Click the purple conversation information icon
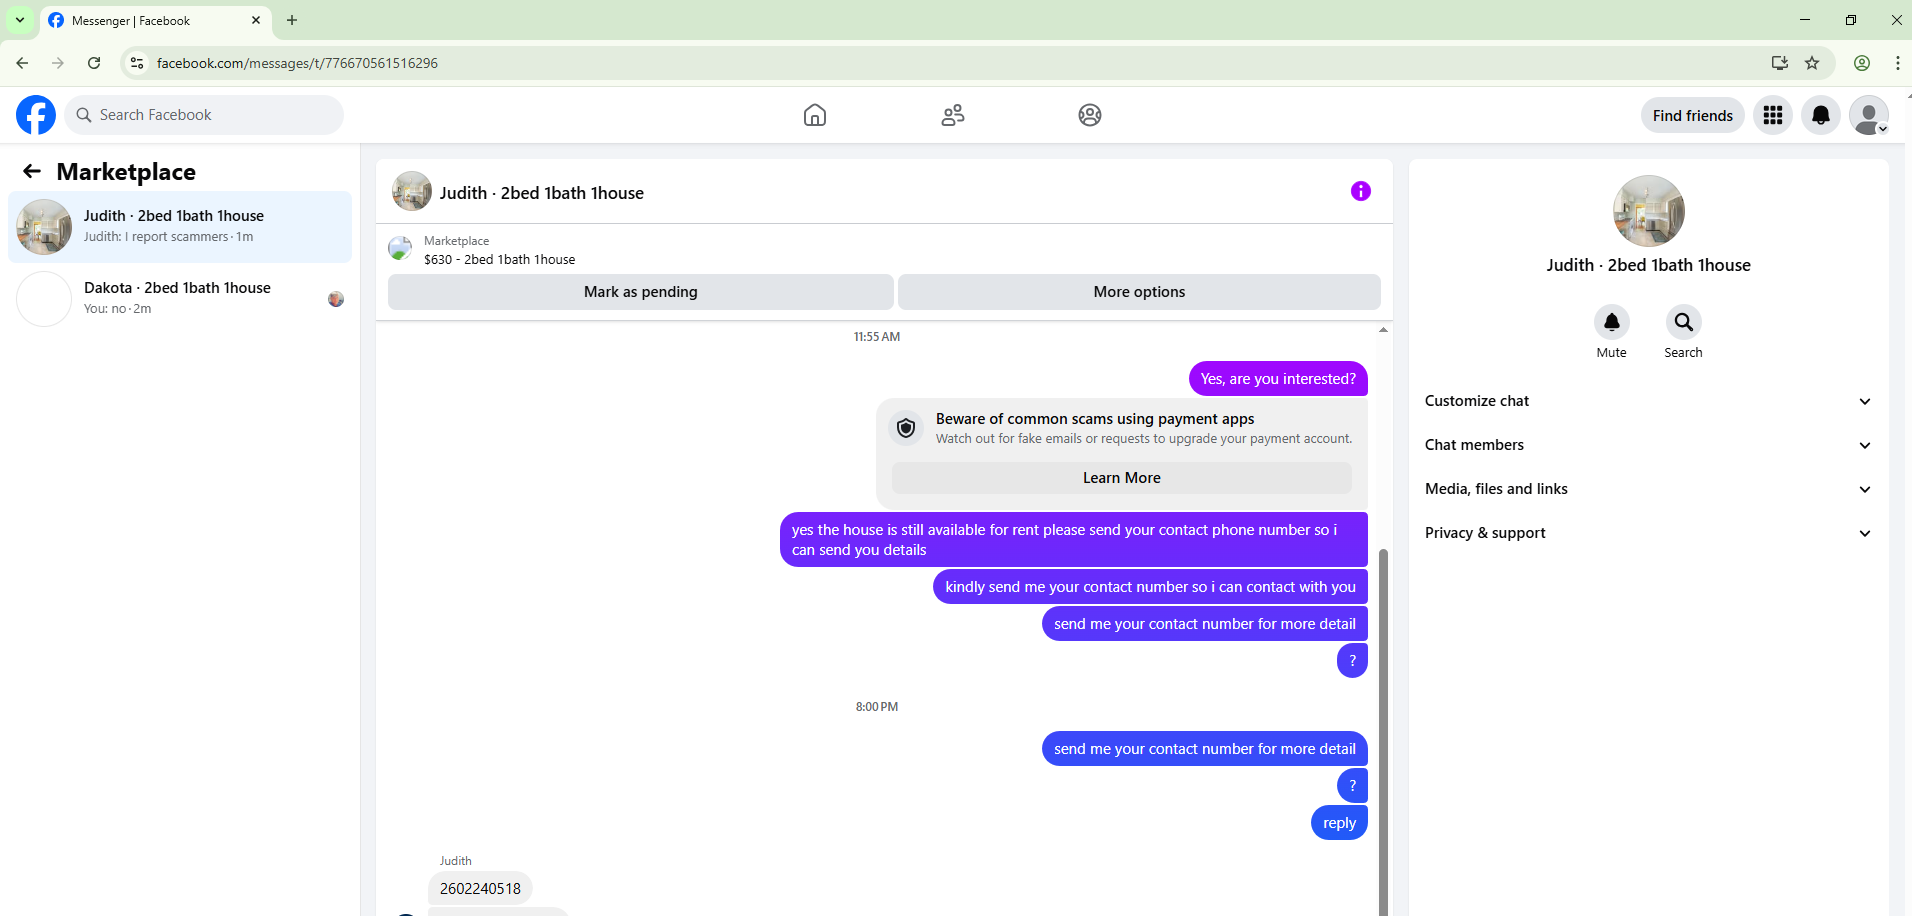1912x916 pixels. (x=1361, y=191)
